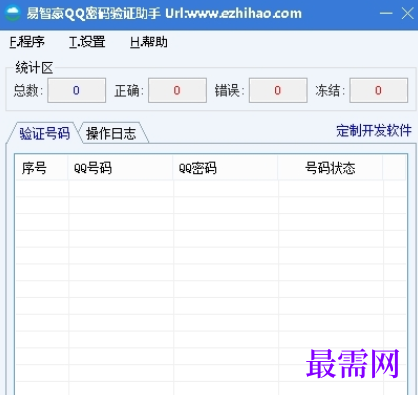Click the 冻结 count field
Image resolution: width=418 pixels, height=395 pixels.
[x=378, y=90]
